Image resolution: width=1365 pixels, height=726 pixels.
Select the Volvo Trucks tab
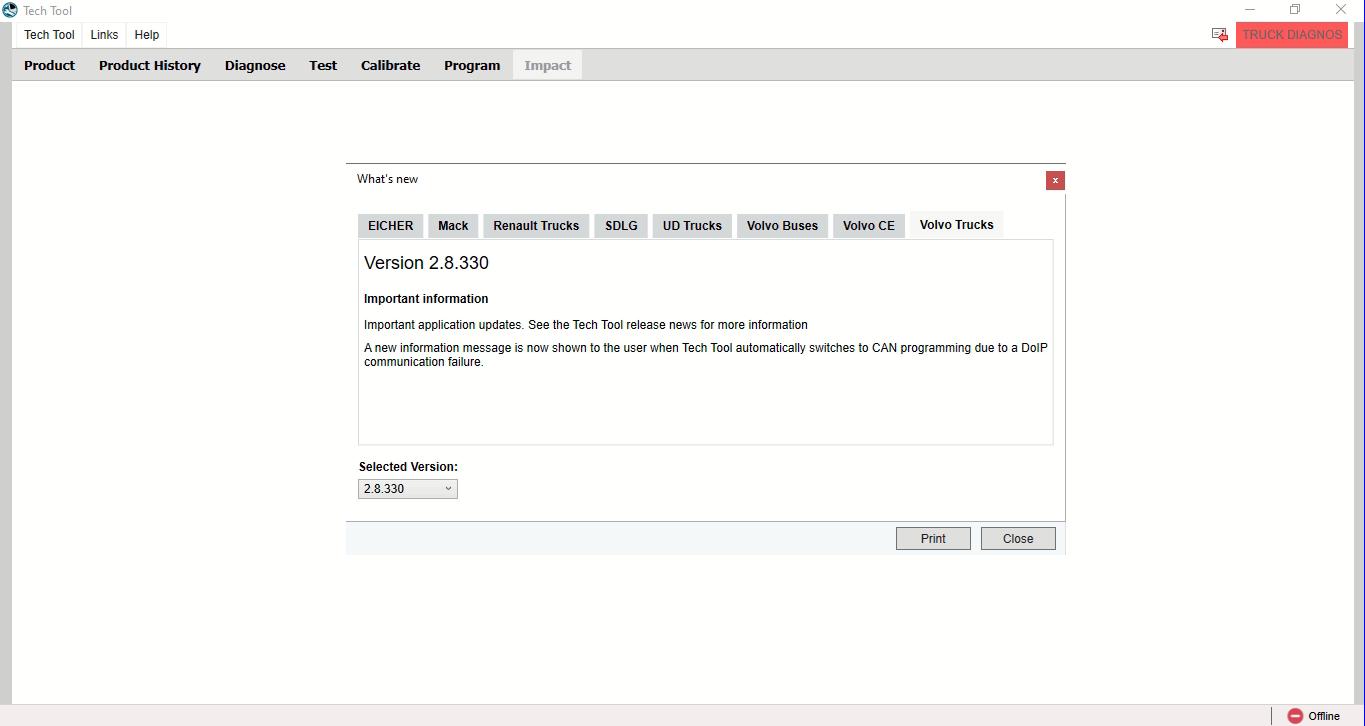[x=957, y=225]
